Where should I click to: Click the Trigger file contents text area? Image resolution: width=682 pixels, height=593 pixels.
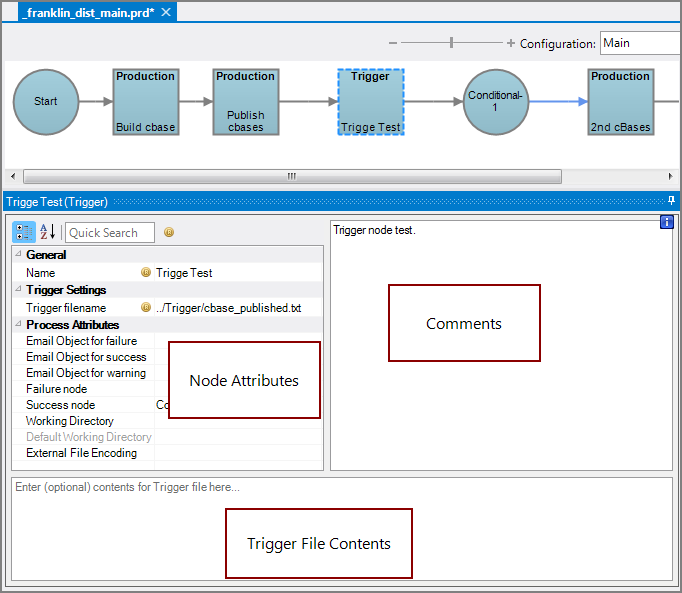(x=342, y=529)
